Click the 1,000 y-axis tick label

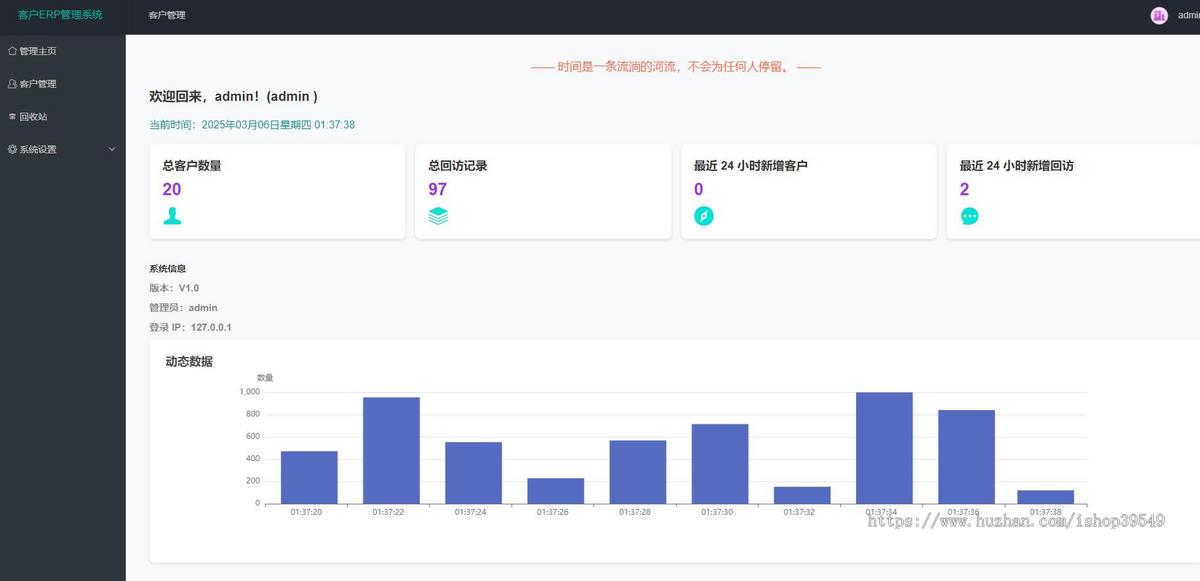pos(250,392)
